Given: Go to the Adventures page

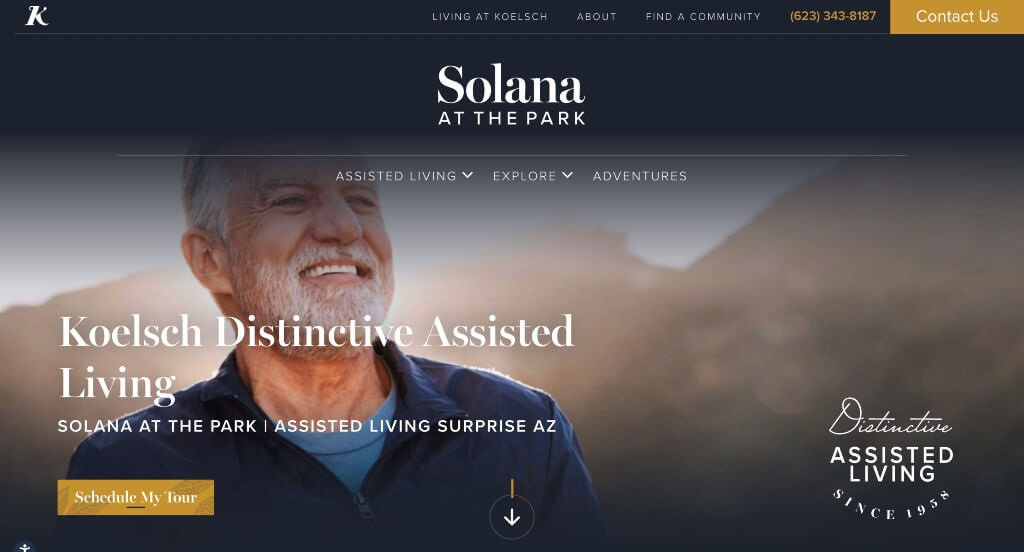Looking at the screenshot, I should click(640, 176).
